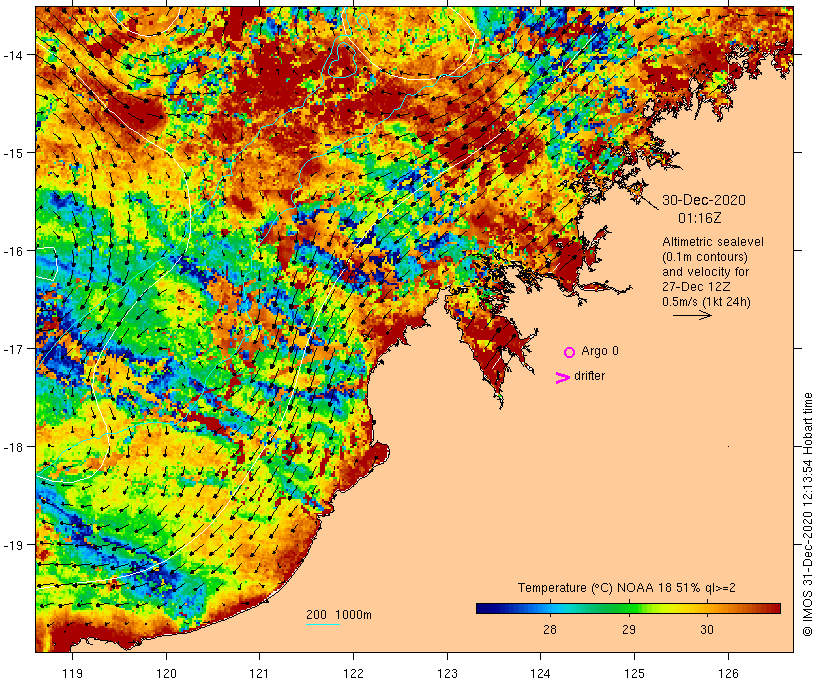Click the -15 latitude axis label
This screenshot has height=680, width=820.
(12, 153)
